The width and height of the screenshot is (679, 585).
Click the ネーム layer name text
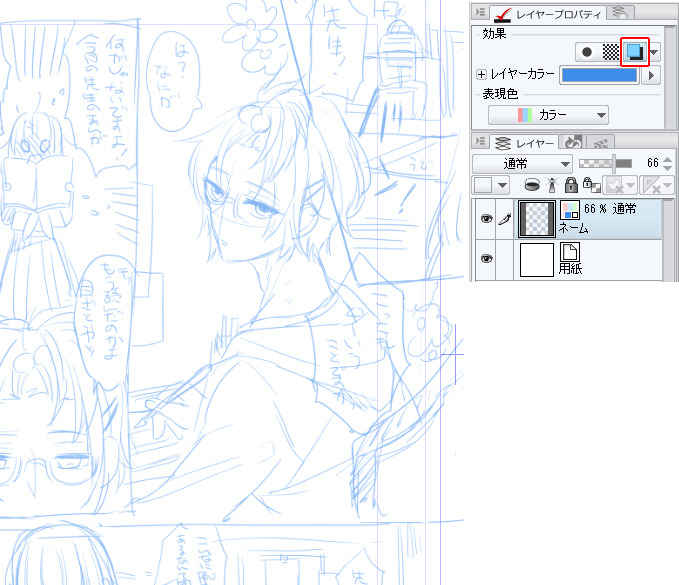(573, 228)
